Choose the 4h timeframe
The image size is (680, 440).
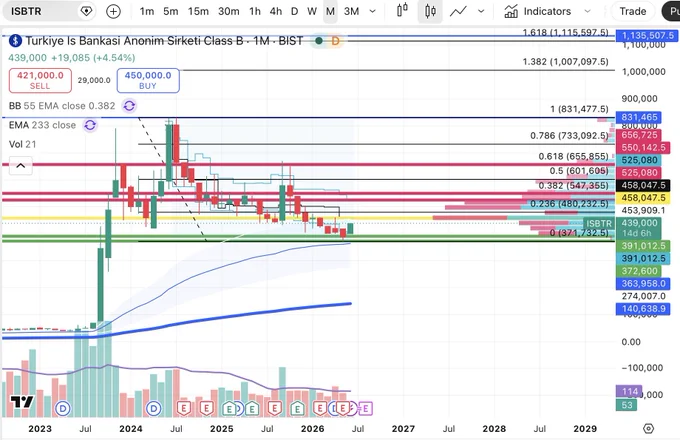275,11
